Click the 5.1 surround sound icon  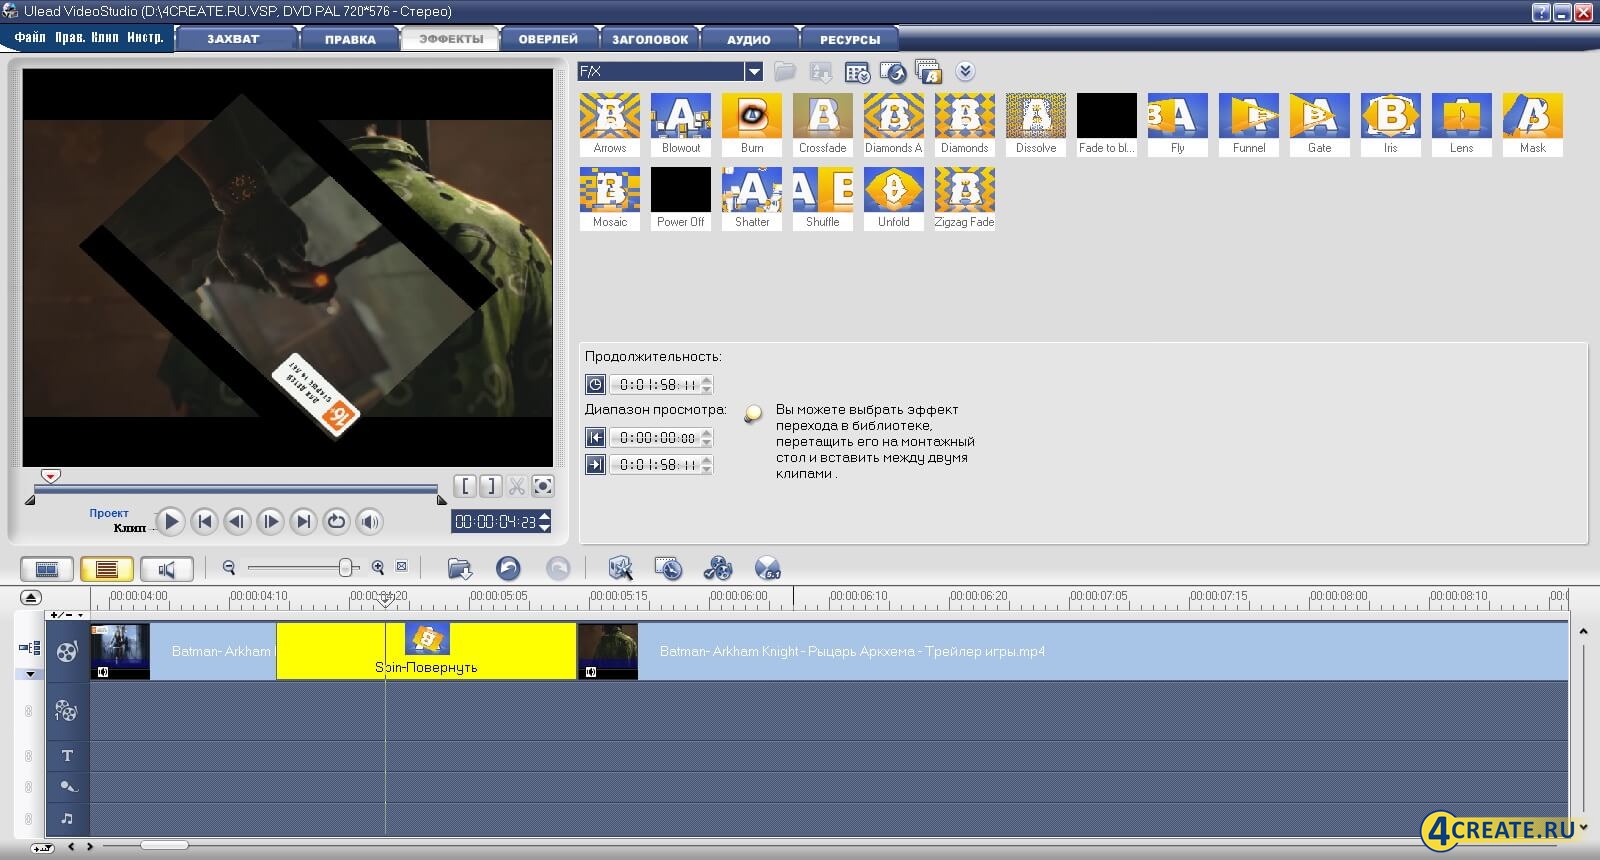tap(767, 569)
